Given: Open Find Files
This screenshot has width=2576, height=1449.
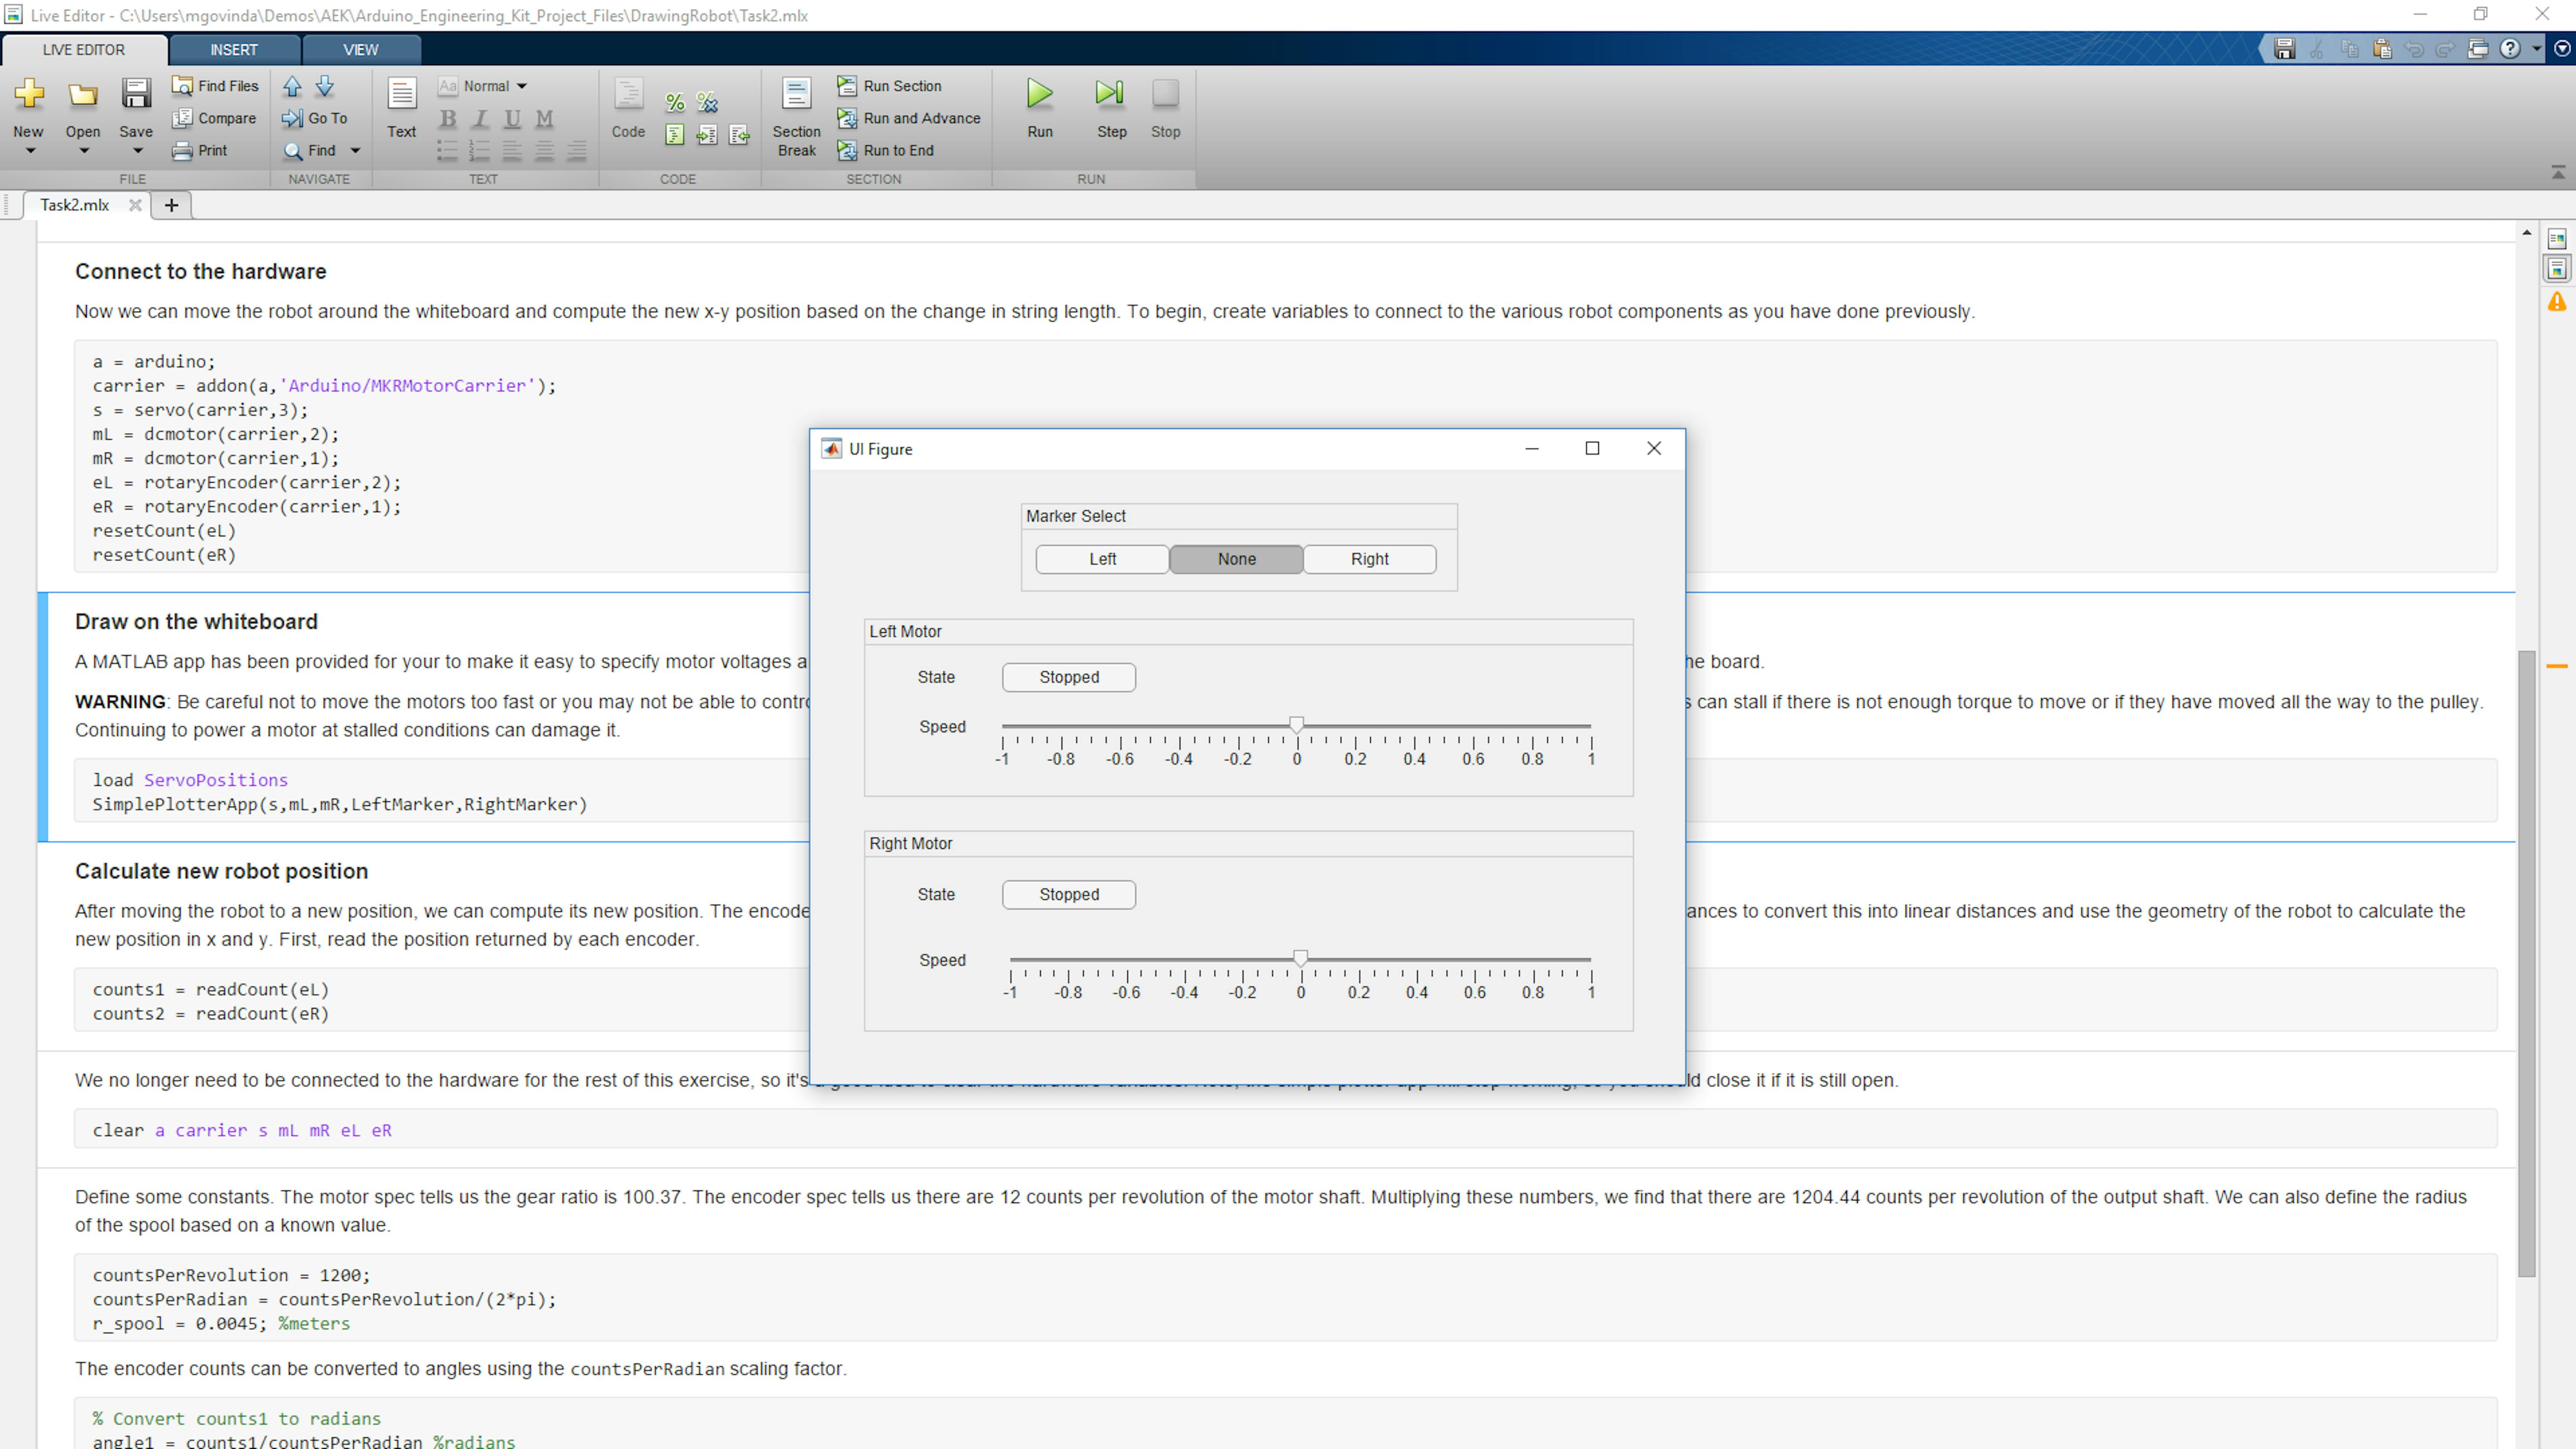Looking at the screenshot, I should click(x=216, y=86).
